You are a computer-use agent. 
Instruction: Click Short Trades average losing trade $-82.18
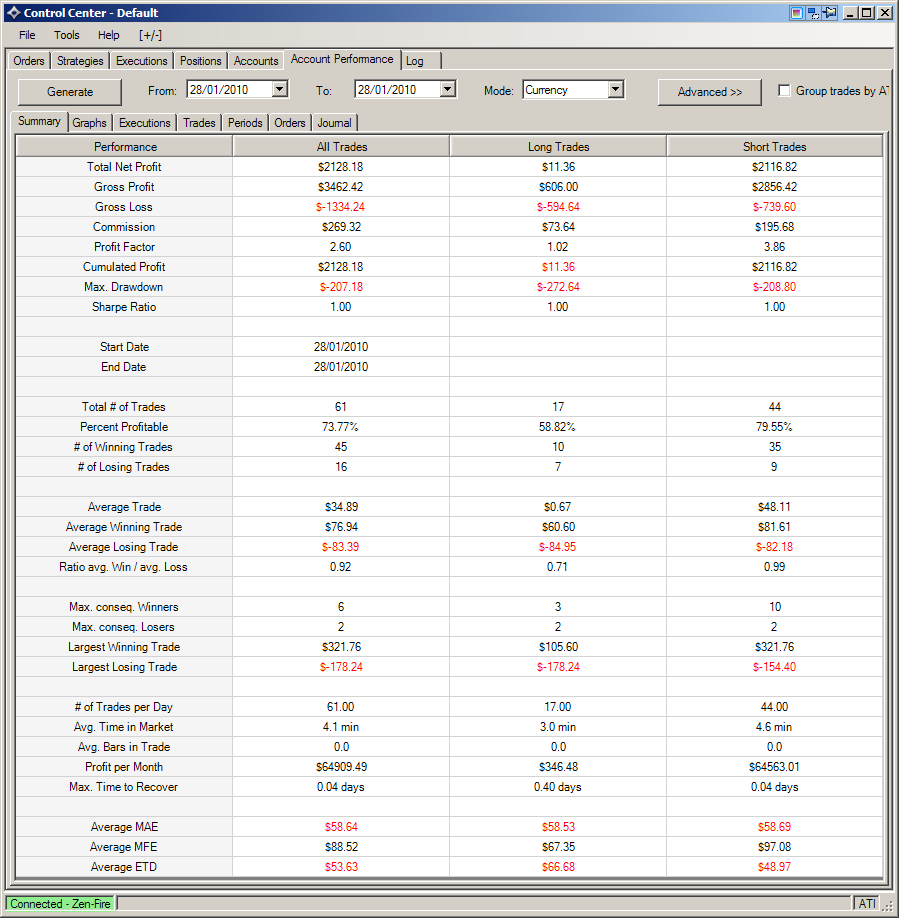coord(774,547)
